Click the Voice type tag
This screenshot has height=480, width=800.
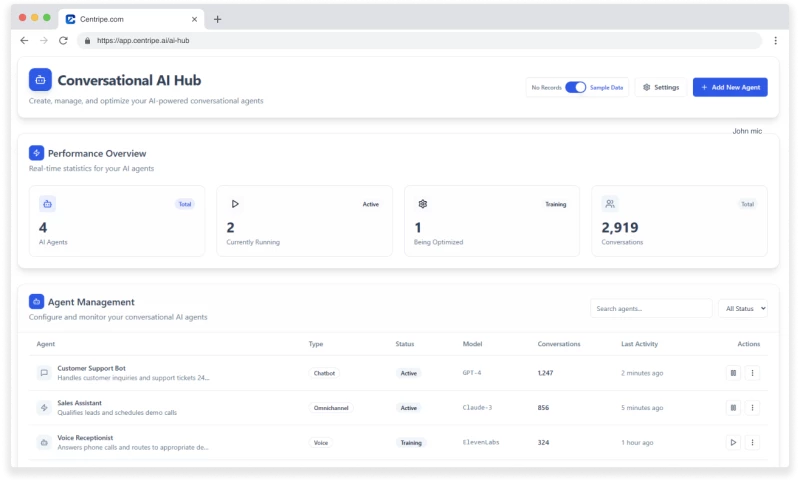(321, 442)
